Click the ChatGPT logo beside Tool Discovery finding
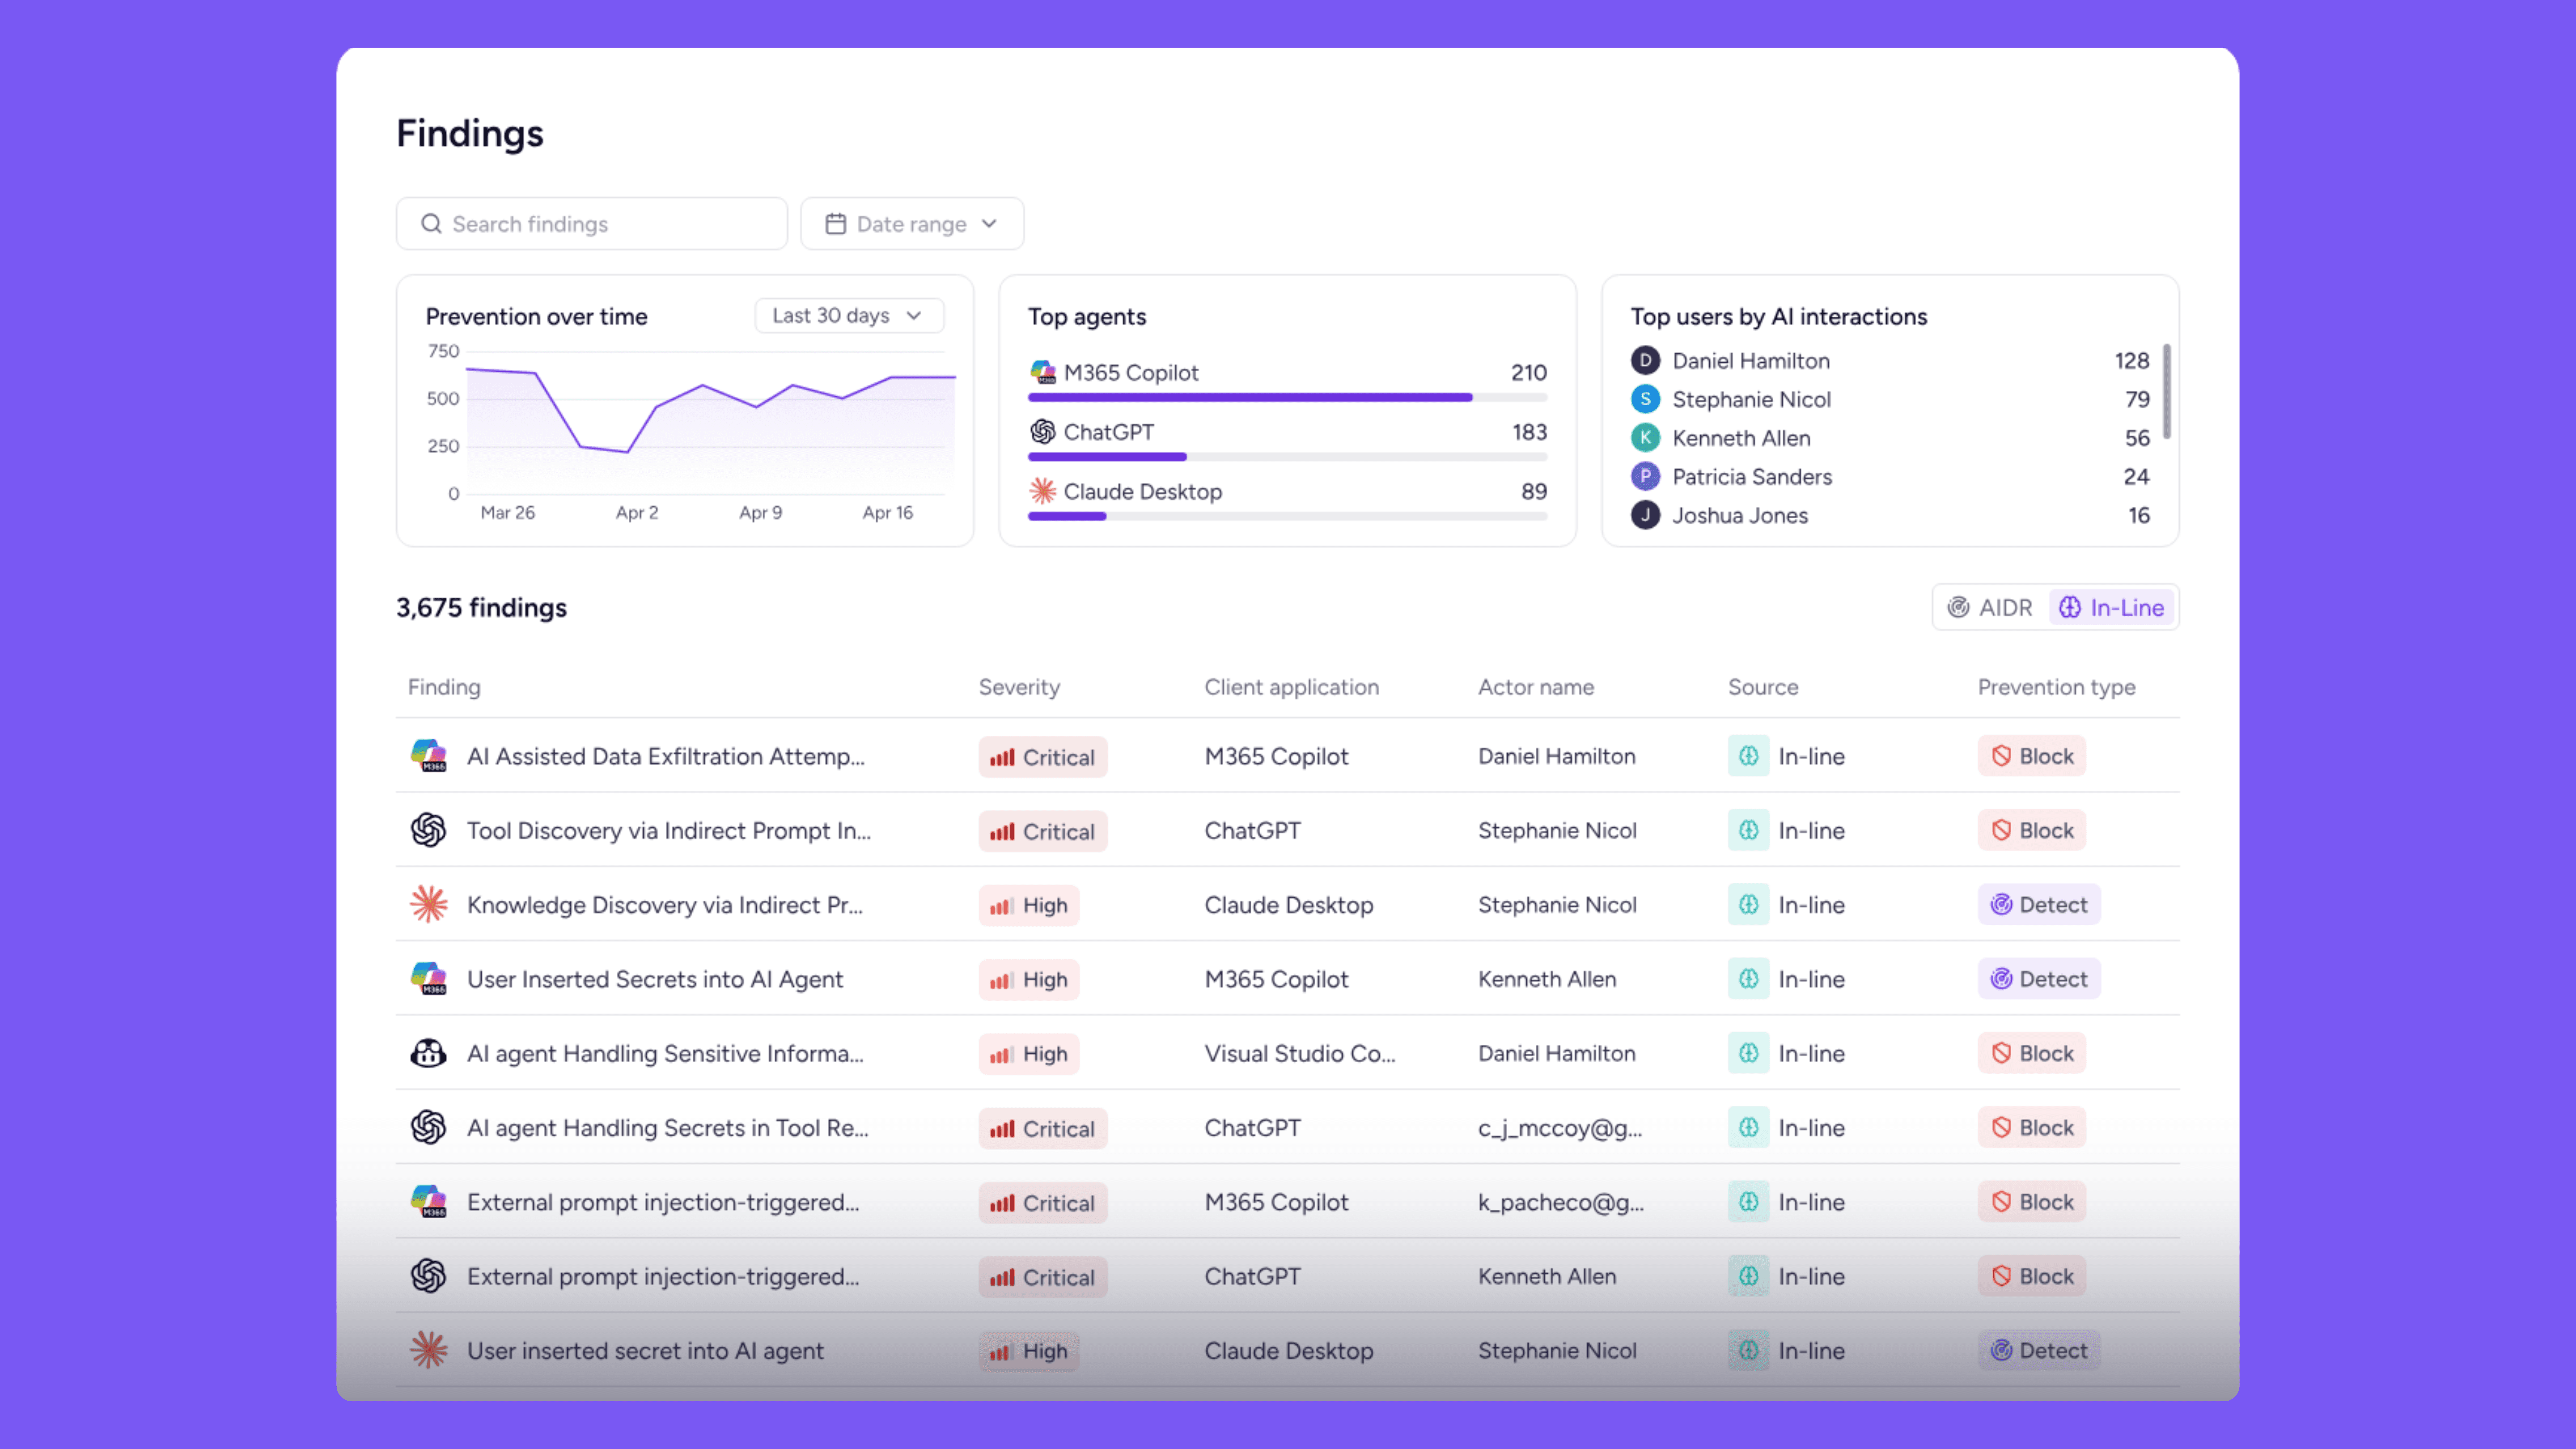Screen dimensions: 2576x1449 428,830
